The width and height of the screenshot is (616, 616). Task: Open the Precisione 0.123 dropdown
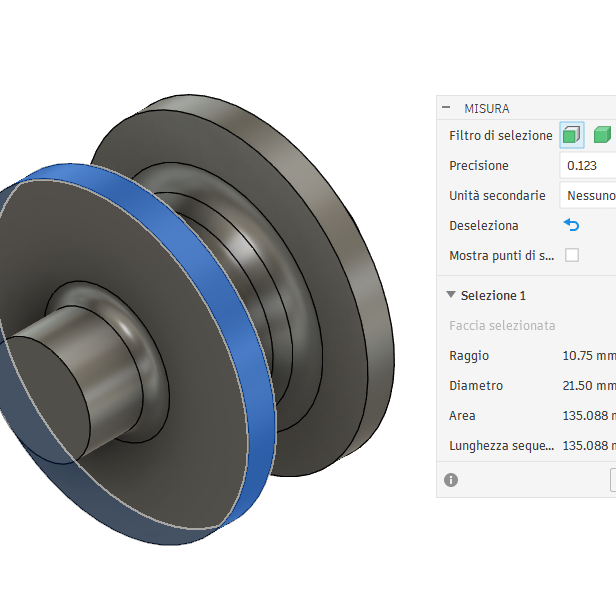click(x=588, y=165)
